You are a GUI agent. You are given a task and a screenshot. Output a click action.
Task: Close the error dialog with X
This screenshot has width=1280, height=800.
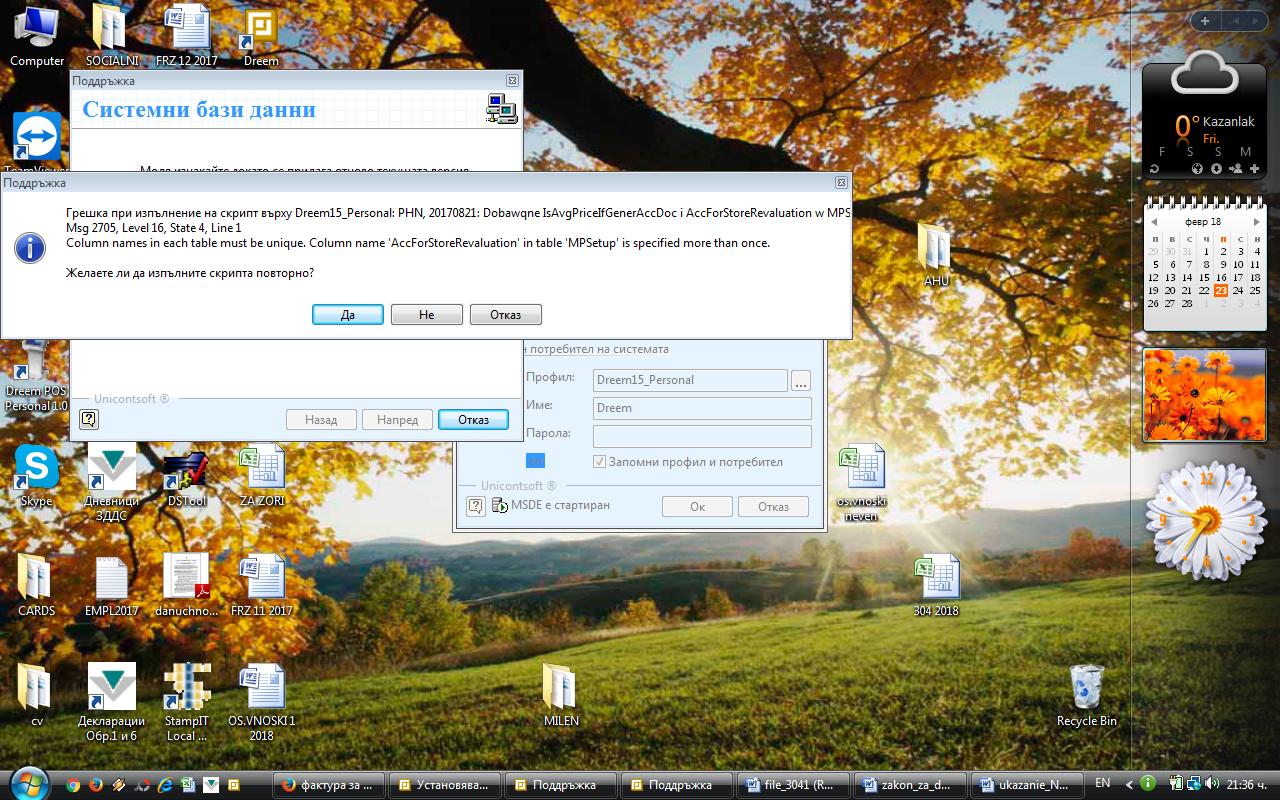841,183
